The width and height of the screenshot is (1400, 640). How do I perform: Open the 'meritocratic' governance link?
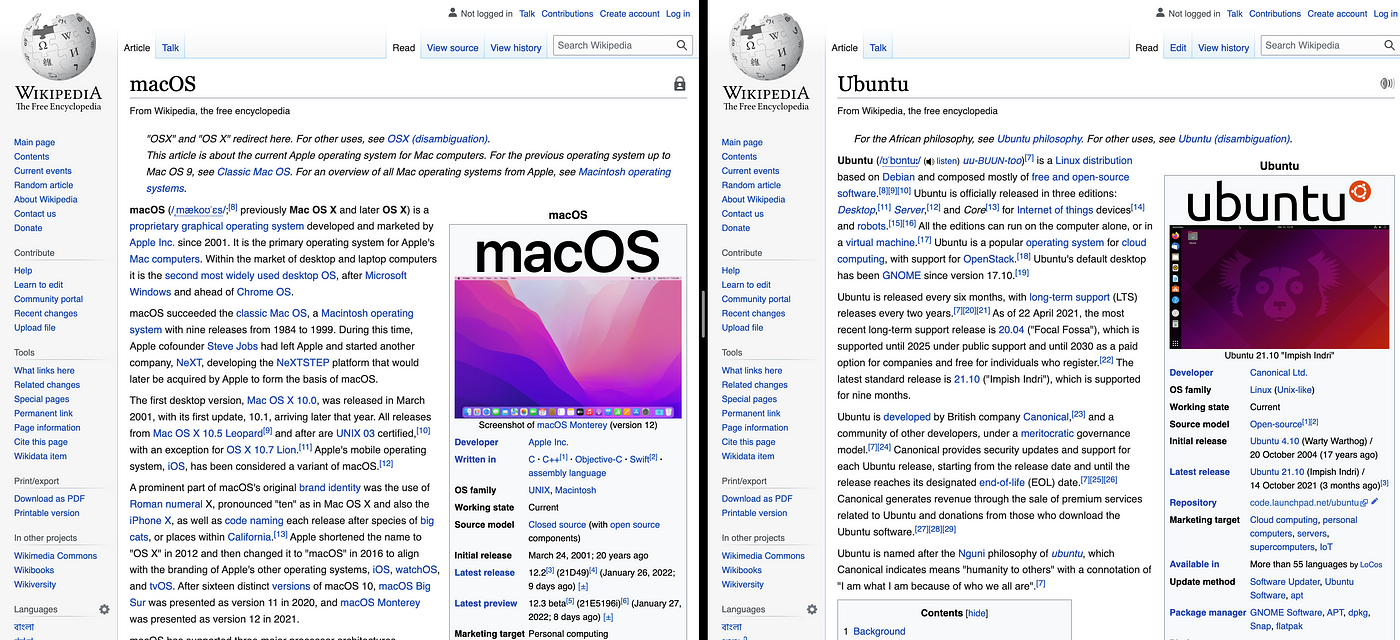pos(1048,433)
